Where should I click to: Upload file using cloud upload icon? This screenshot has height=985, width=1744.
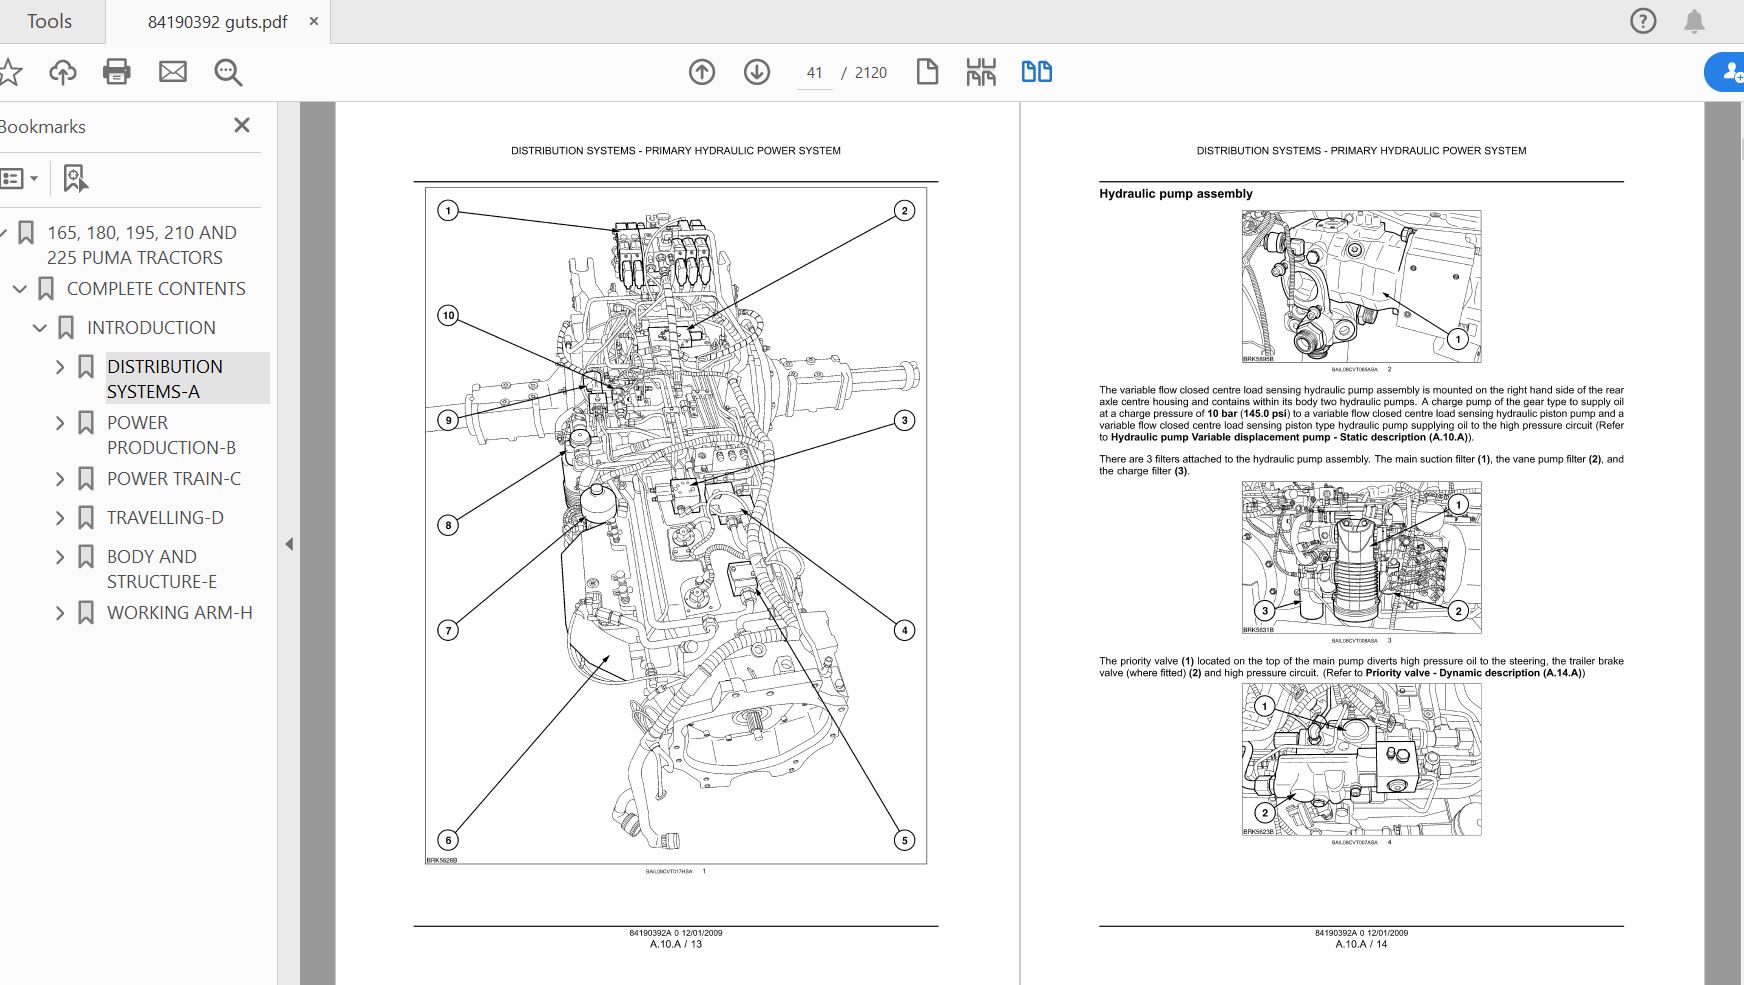63,72
